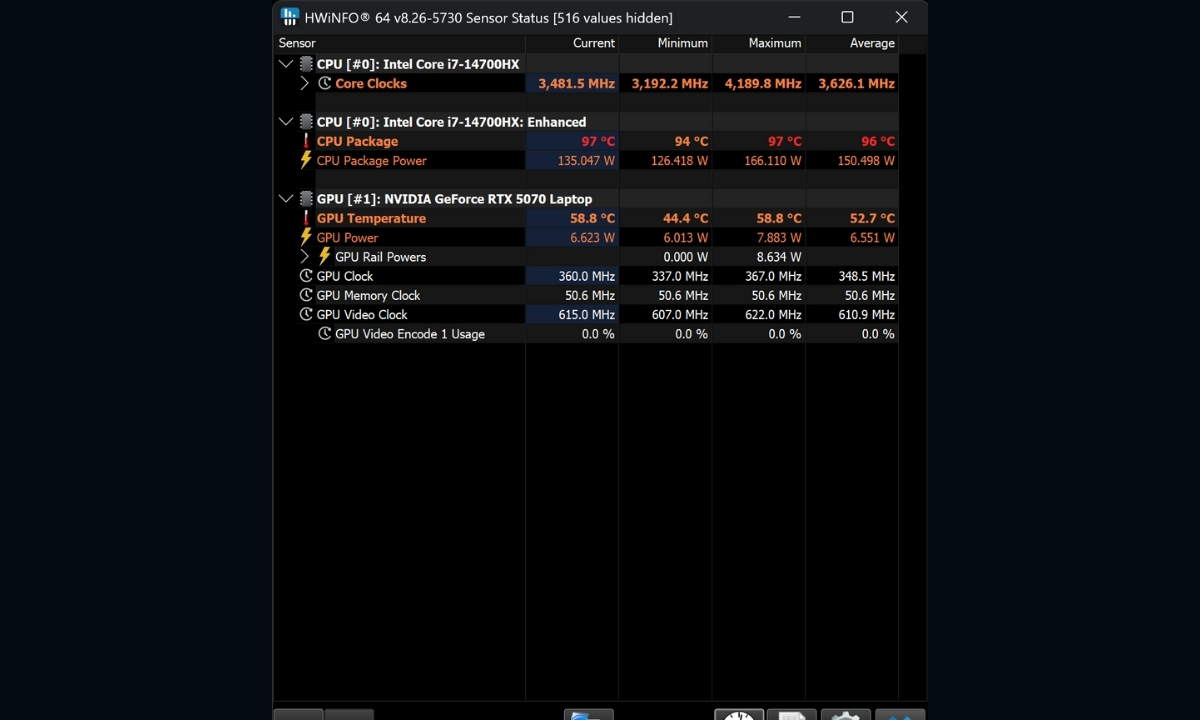Click the GPU Temperature average 52.7 °C

point(872,218)
